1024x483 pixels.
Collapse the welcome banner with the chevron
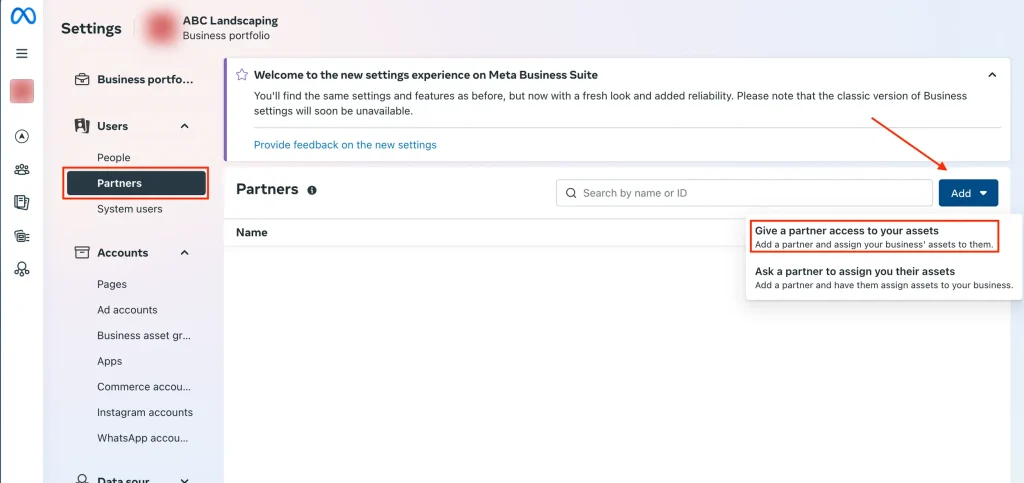pyautogui.click(x=992, y=75)
